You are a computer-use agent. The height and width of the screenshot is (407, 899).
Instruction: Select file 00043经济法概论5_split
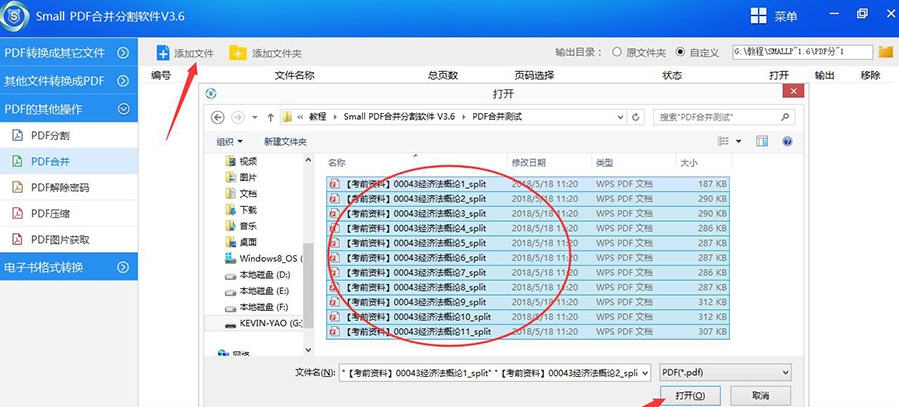pos(527,242)
